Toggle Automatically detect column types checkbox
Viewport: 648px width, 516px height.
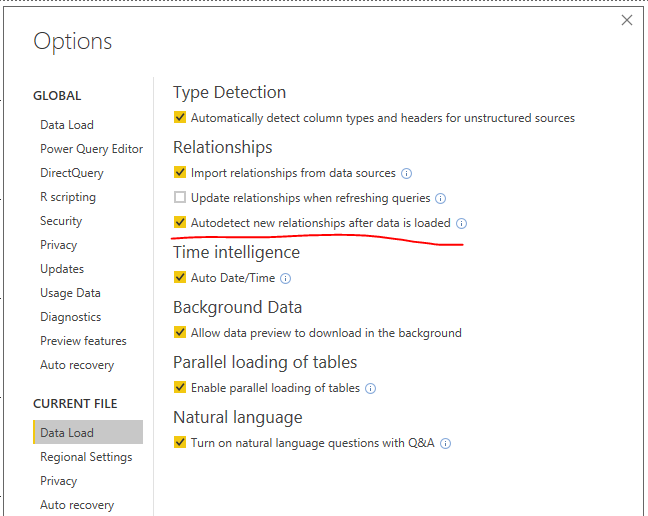click(180, 117)
